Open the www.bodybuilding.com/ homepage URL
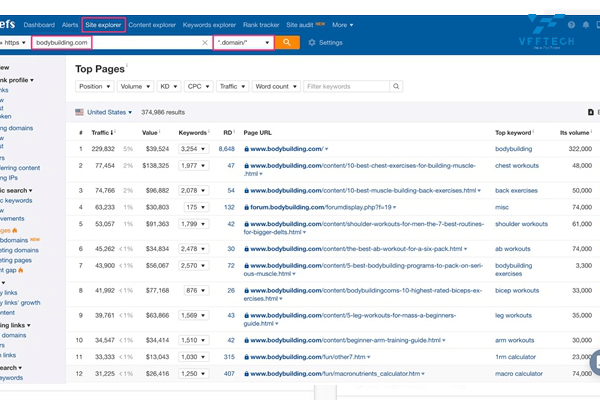Screen dimensions: 600x400 pyautogui.click(x=287, y=149)
